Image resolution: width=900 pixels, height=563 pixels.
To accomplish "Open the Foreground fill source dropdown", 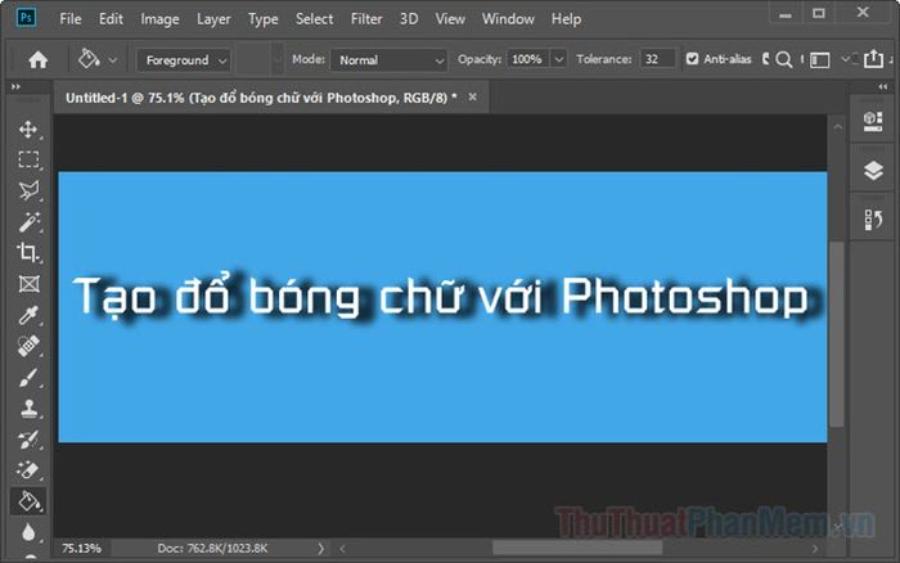I will [x=184, y=60].
